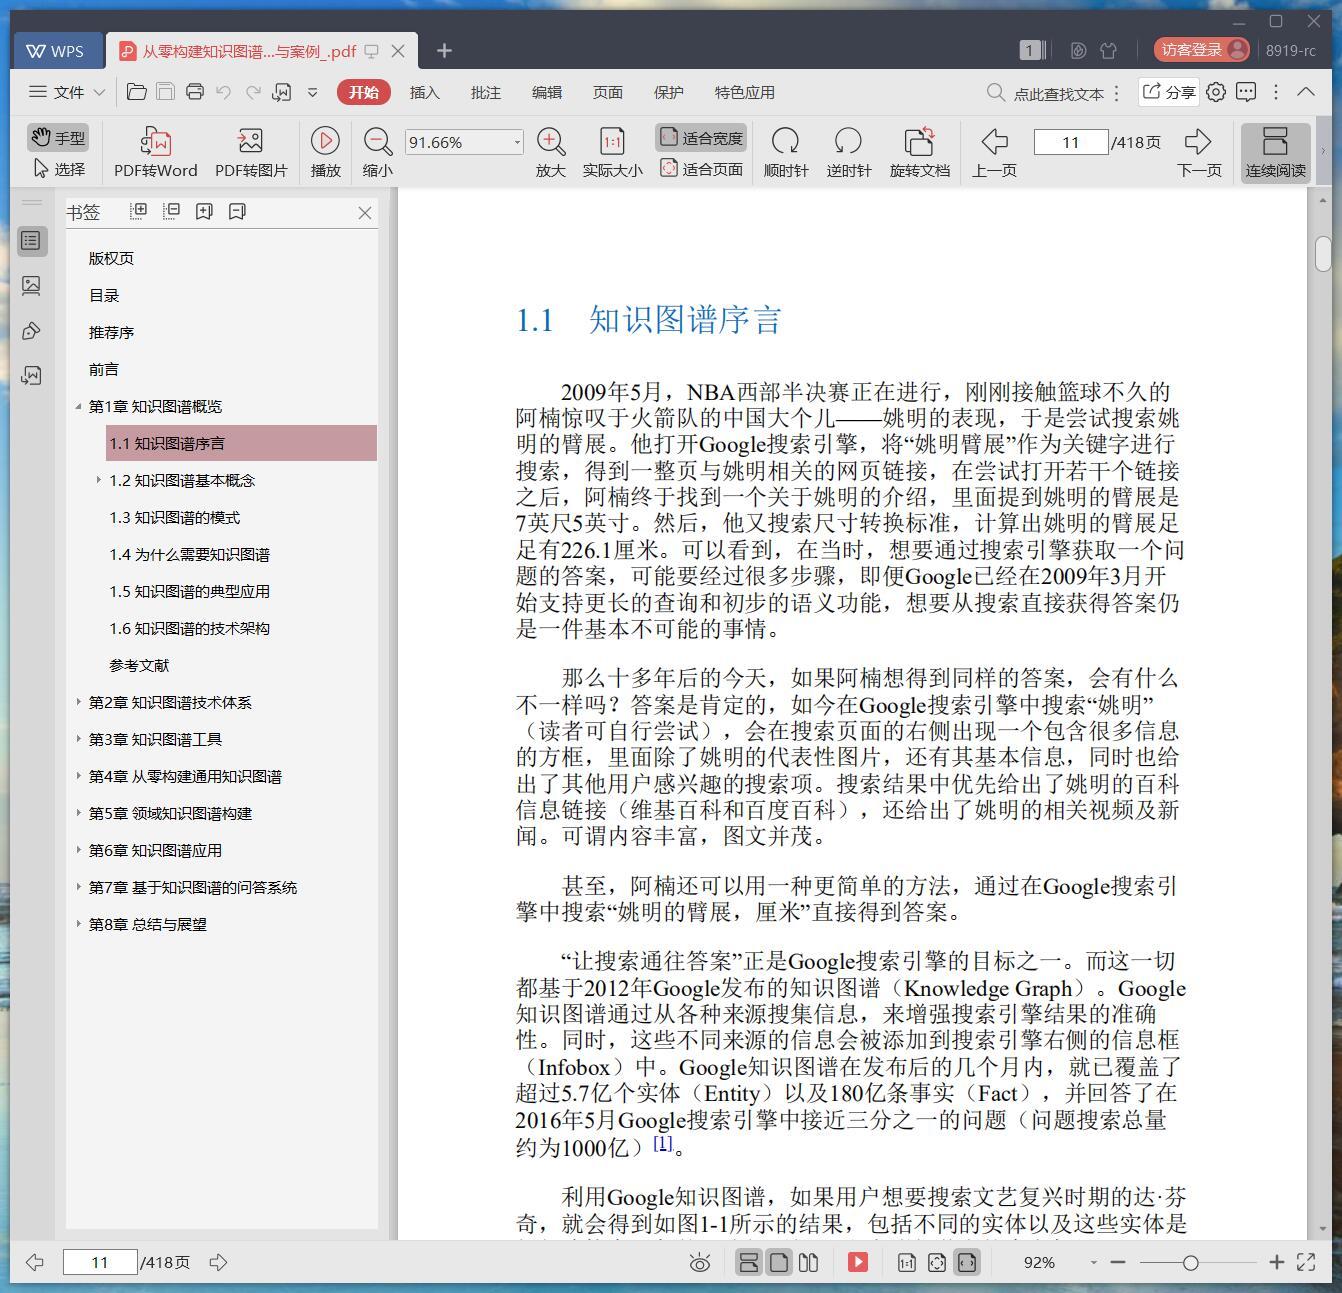
Task: Zoom in using 放大 magnifier icon
Action: pyautogui.click(x=550, y=152)
